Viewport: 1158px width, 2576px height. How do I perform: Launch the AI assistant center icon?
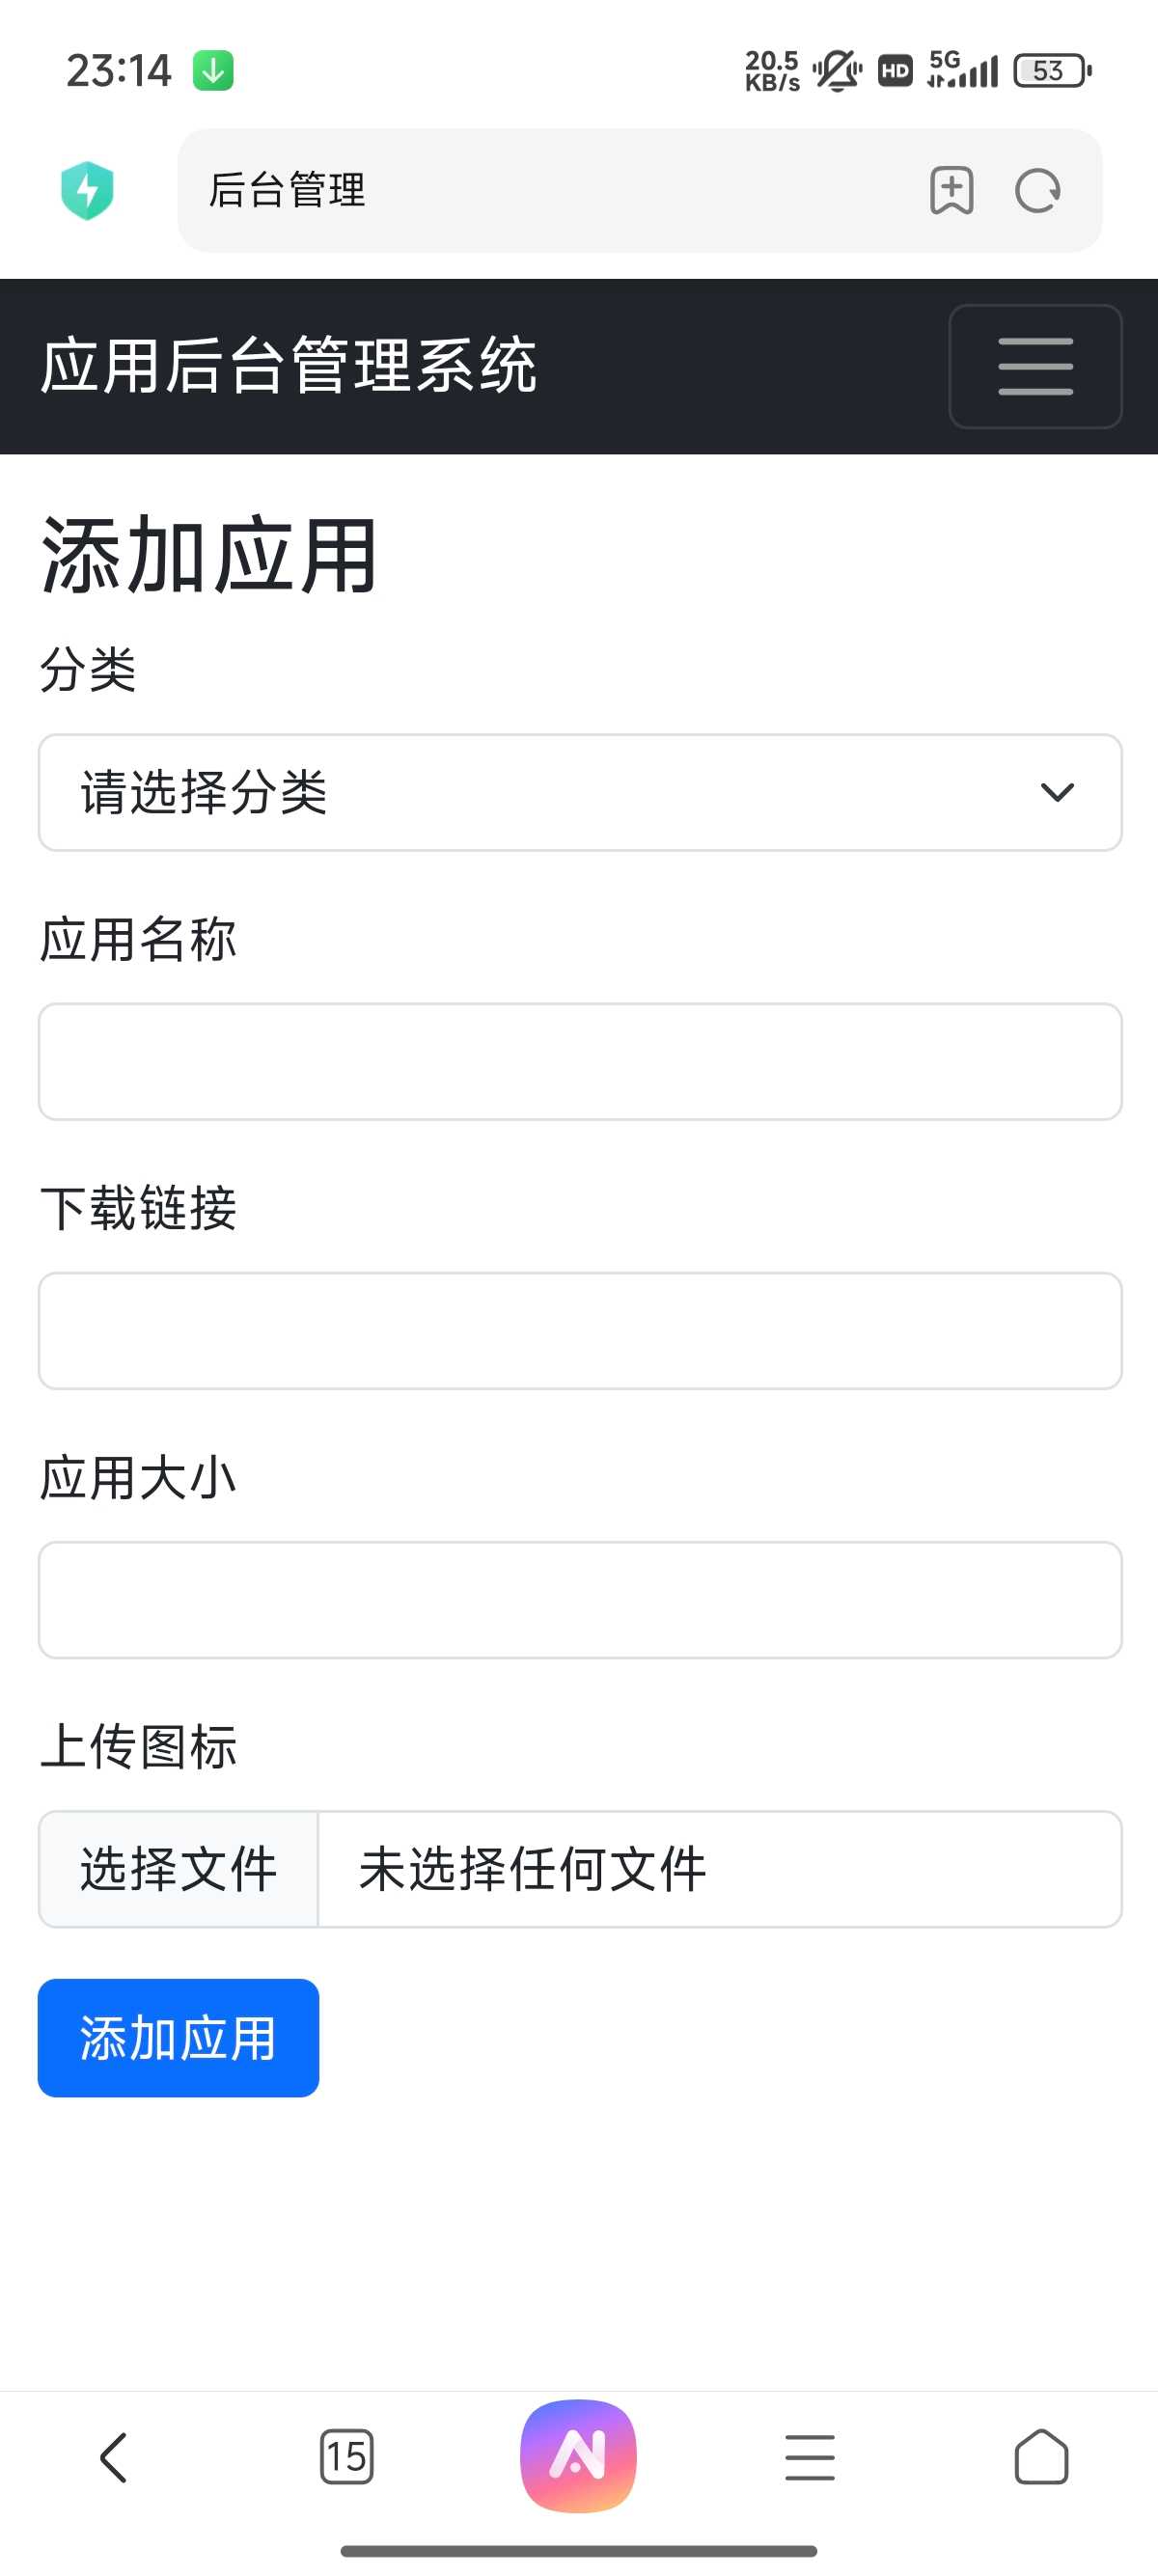pos(578,2455)
